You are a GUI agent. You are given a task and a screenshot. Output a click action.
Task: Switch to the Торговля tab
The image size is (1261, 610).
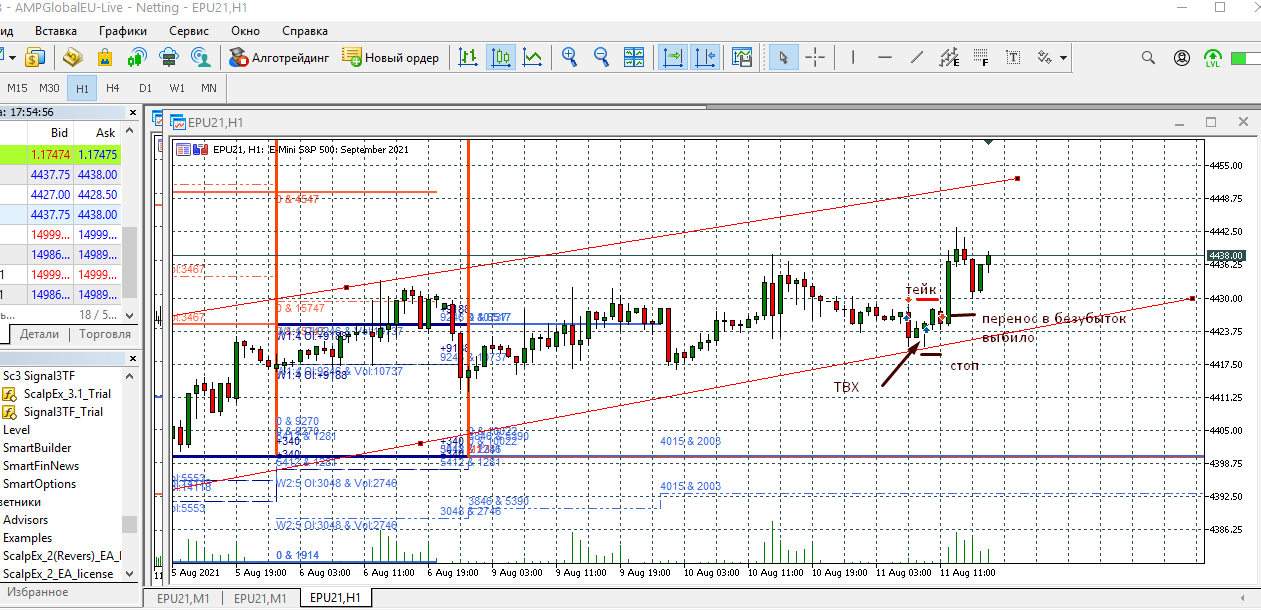pyautogui.click(x=105, y=334)
